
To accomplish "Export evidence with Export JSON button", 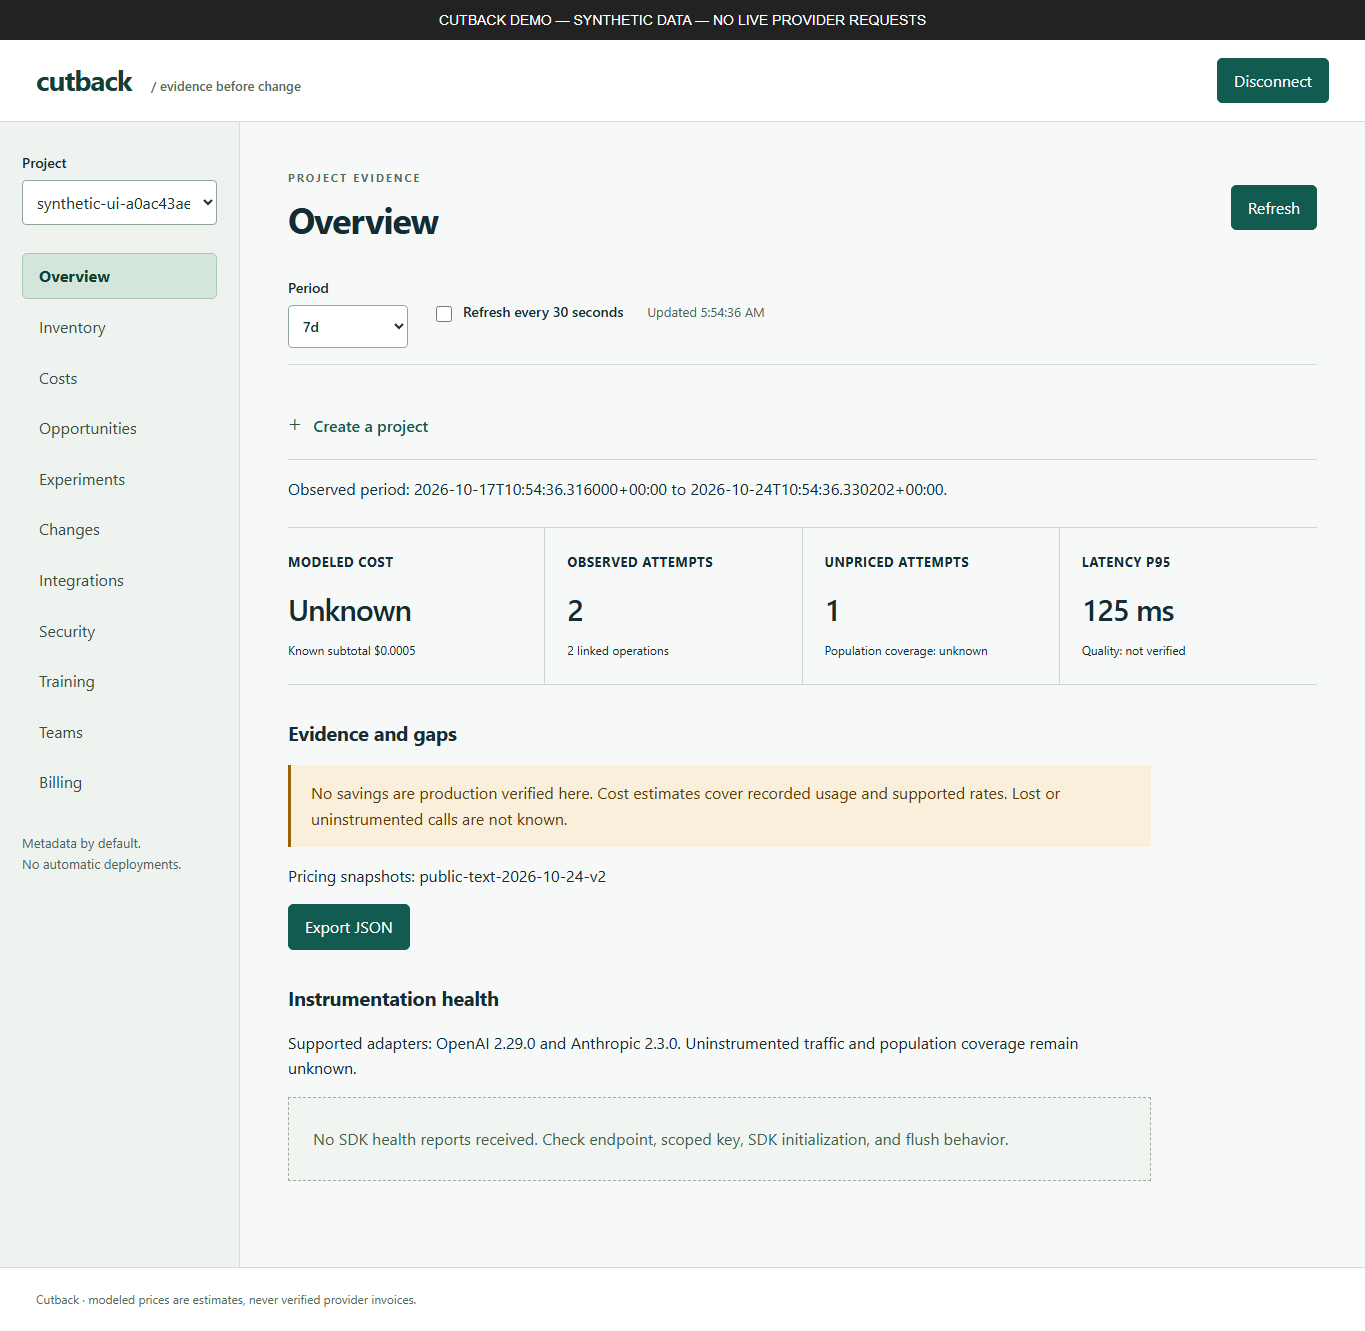I will pyautogui.click(x=349, y=927).
